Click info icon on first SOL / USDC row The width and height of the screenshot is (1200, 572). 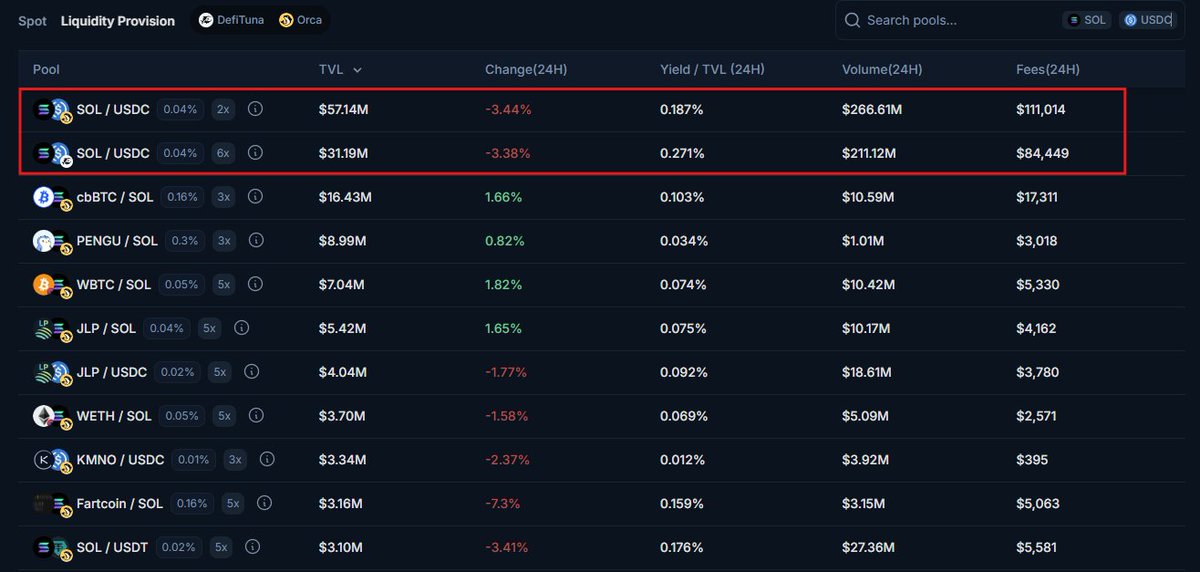255,109
